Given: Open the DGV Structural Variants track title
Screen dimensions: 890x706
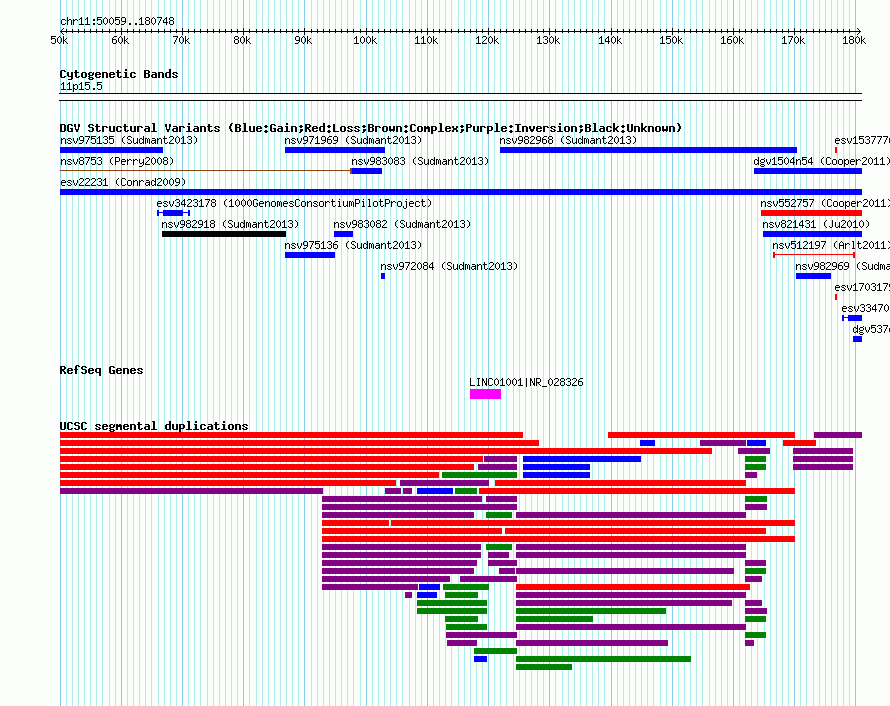Looking at the screenshot, I should 370,128.
